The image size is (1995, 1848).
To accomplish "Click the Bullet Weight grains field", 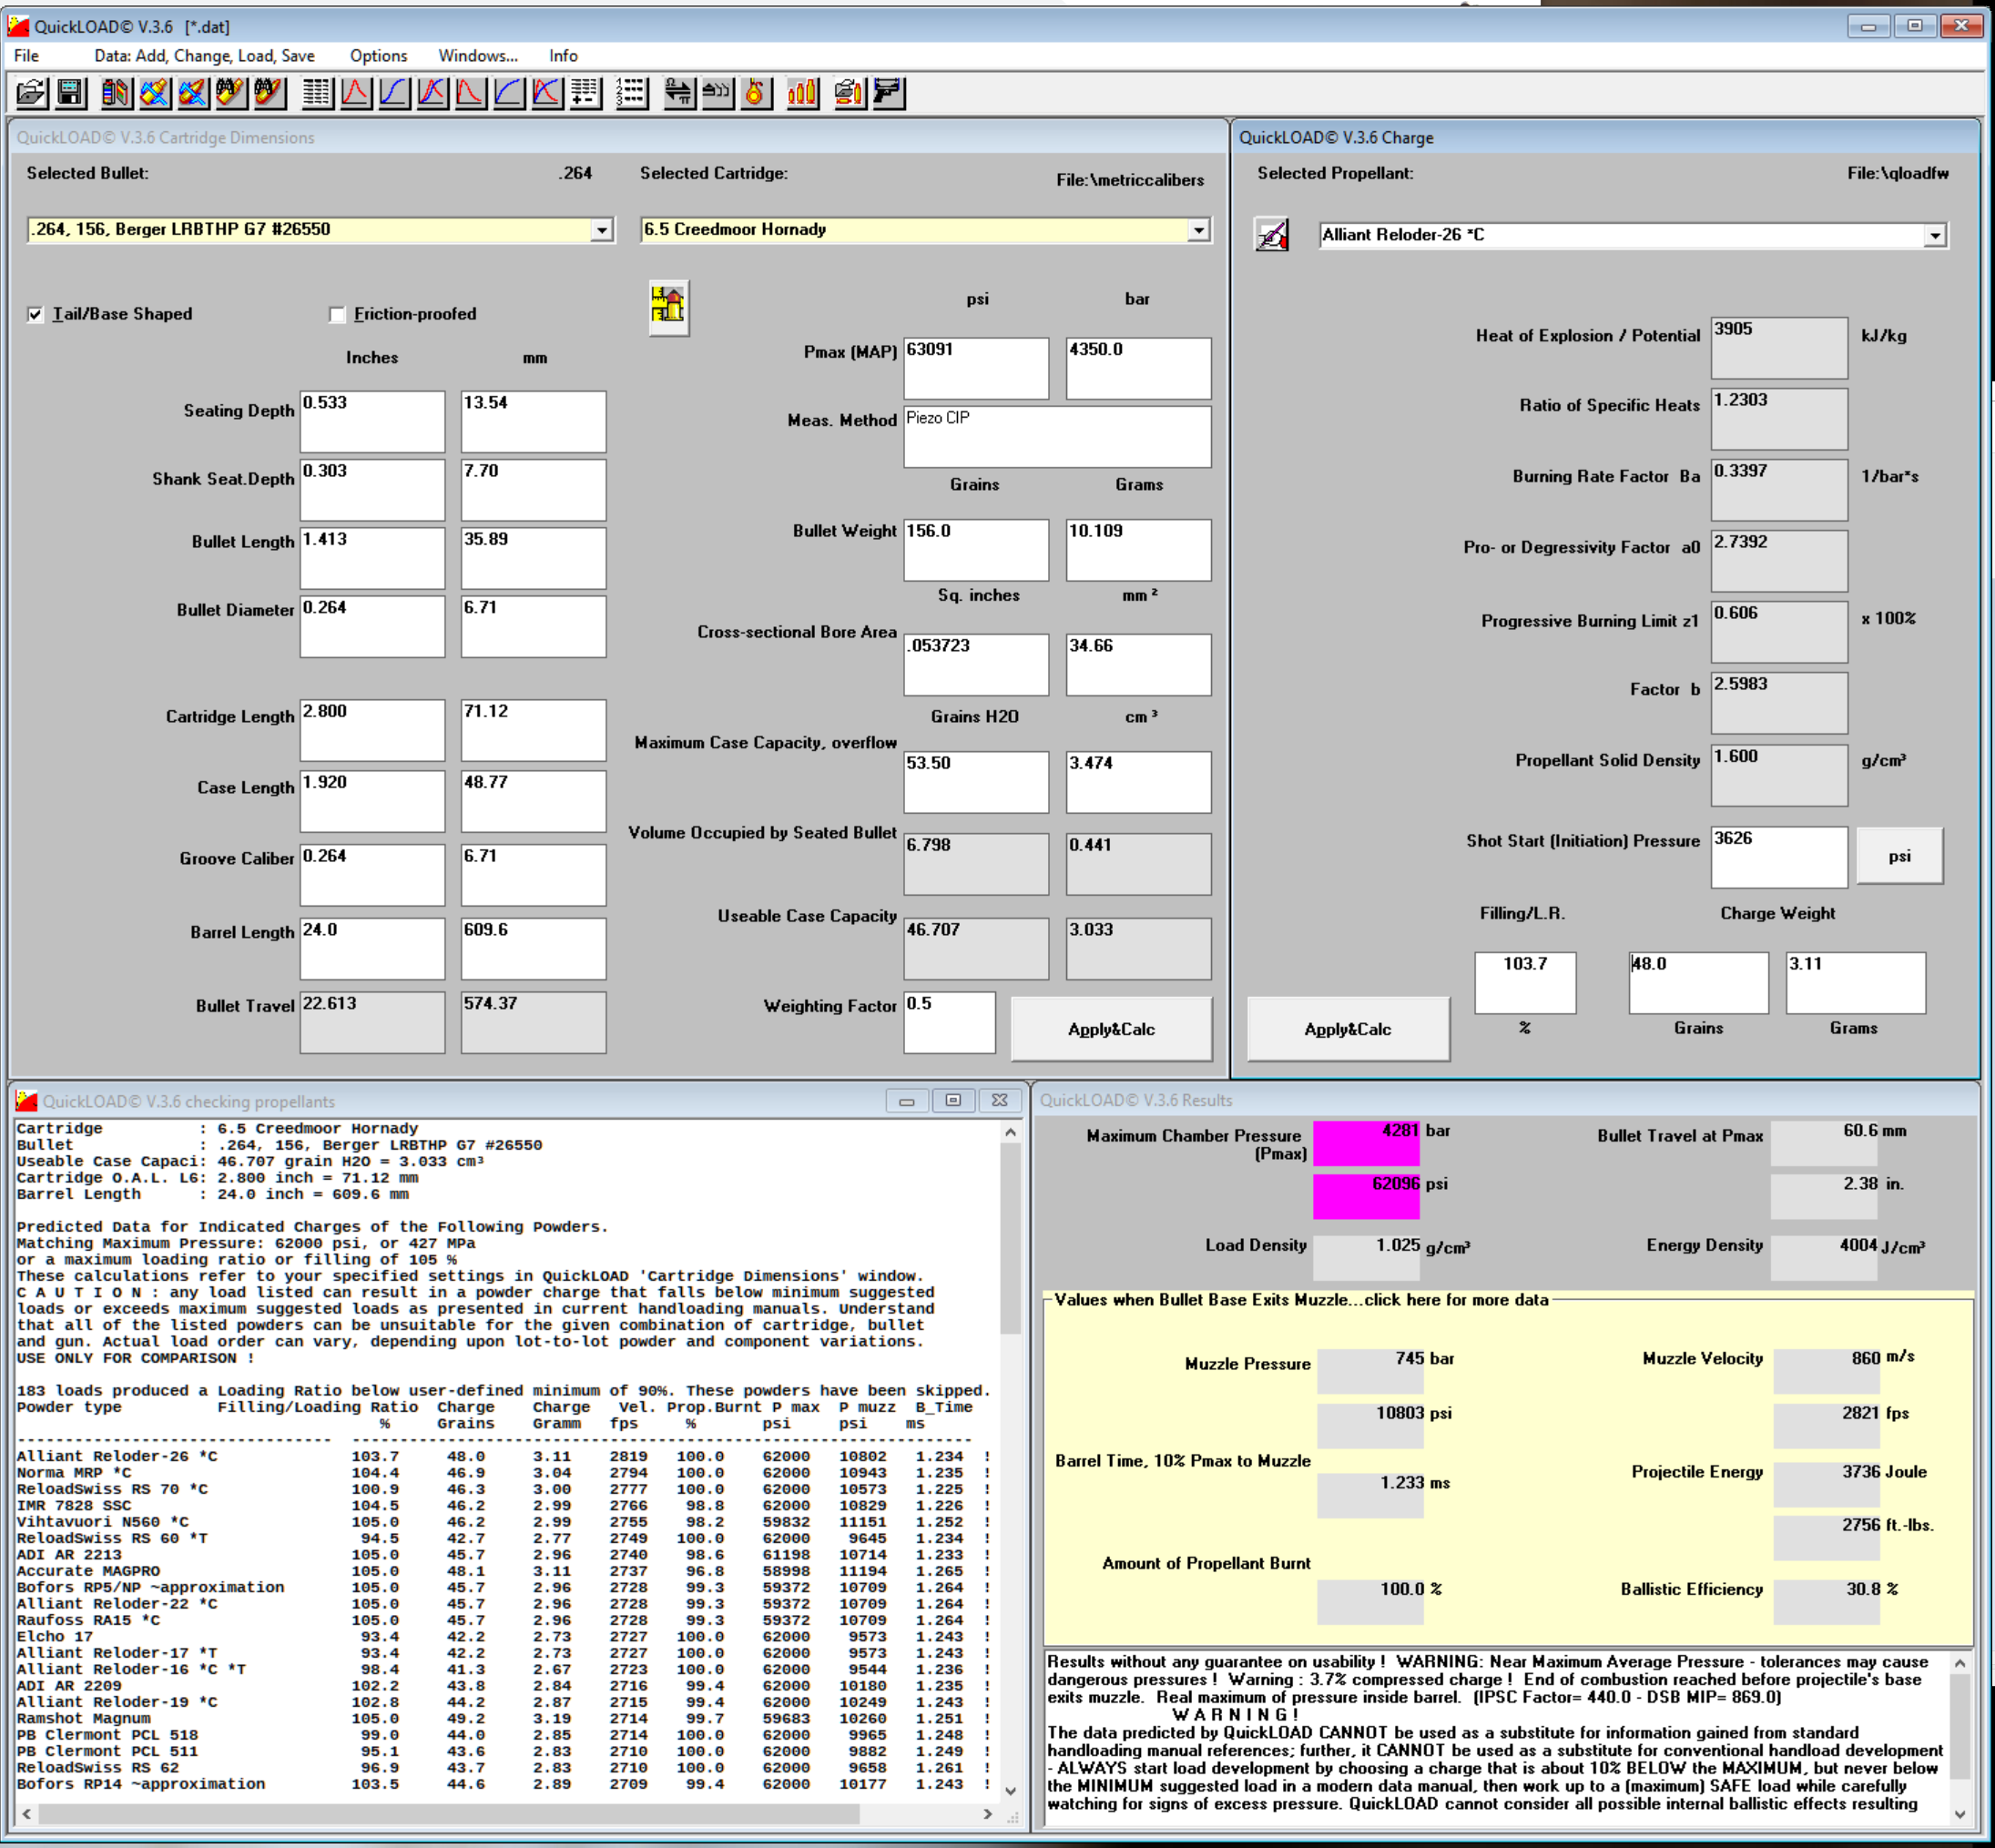I will [x=976, y=550].
